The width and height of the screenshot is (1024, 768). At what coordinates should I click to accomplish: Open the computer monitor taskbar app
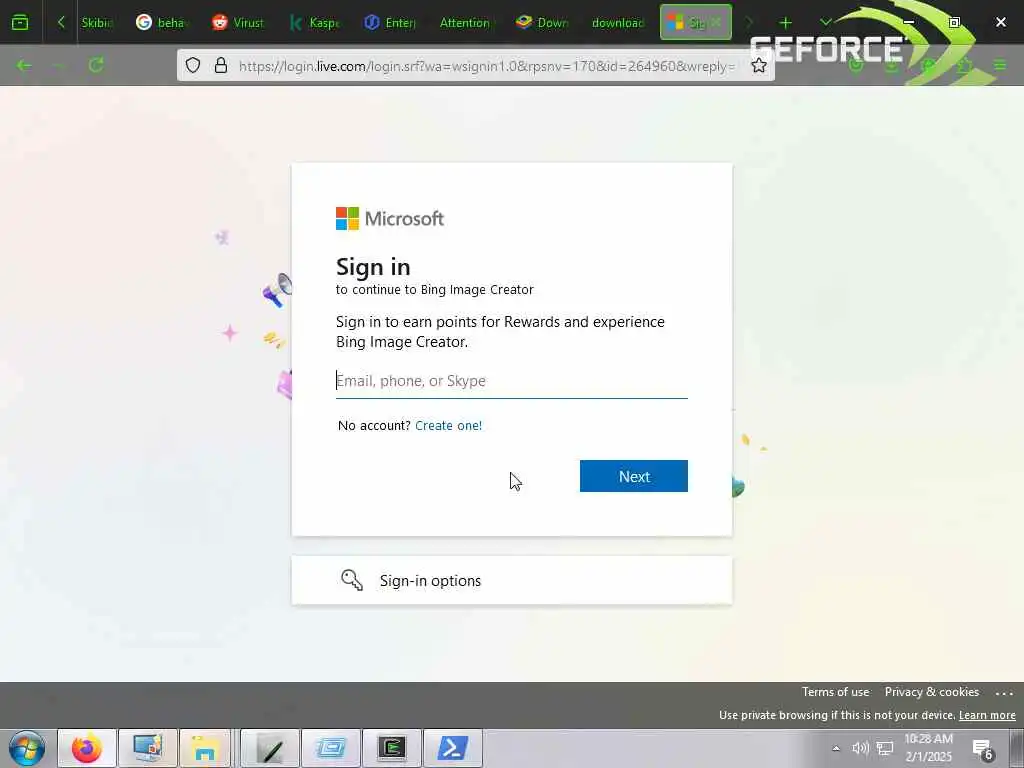148,748
